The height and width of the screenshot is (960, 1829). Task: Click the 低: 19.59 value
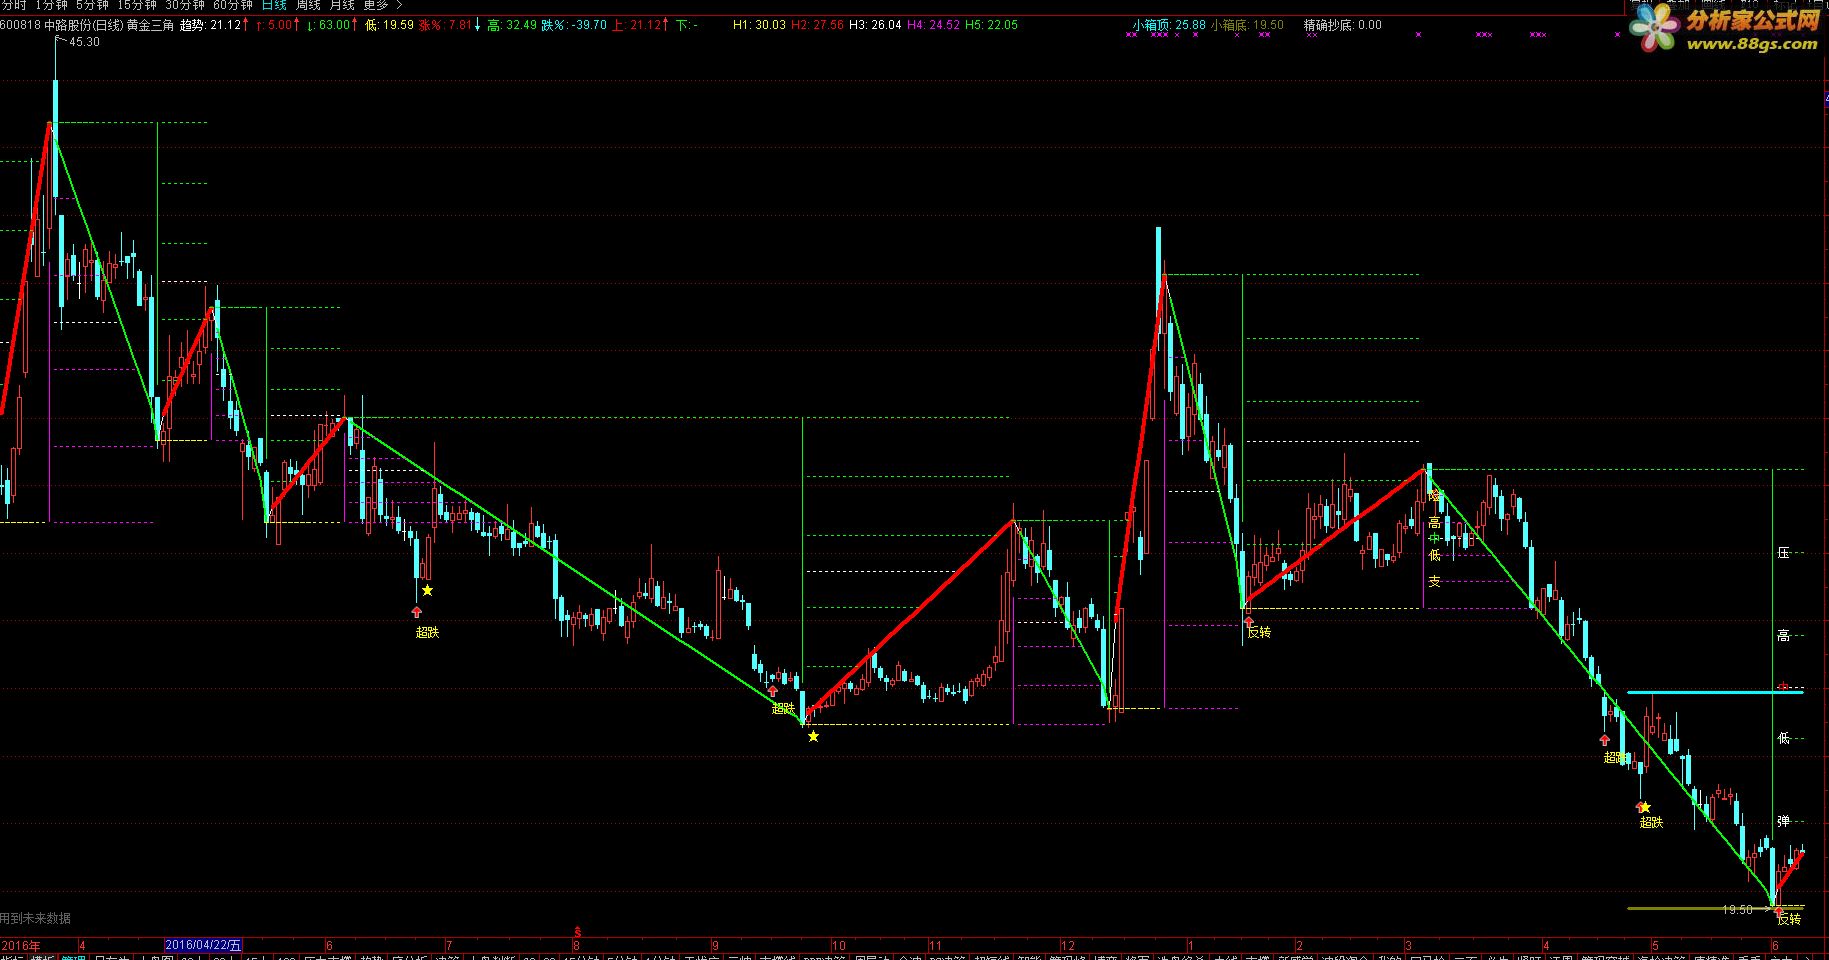coord(390,25)
